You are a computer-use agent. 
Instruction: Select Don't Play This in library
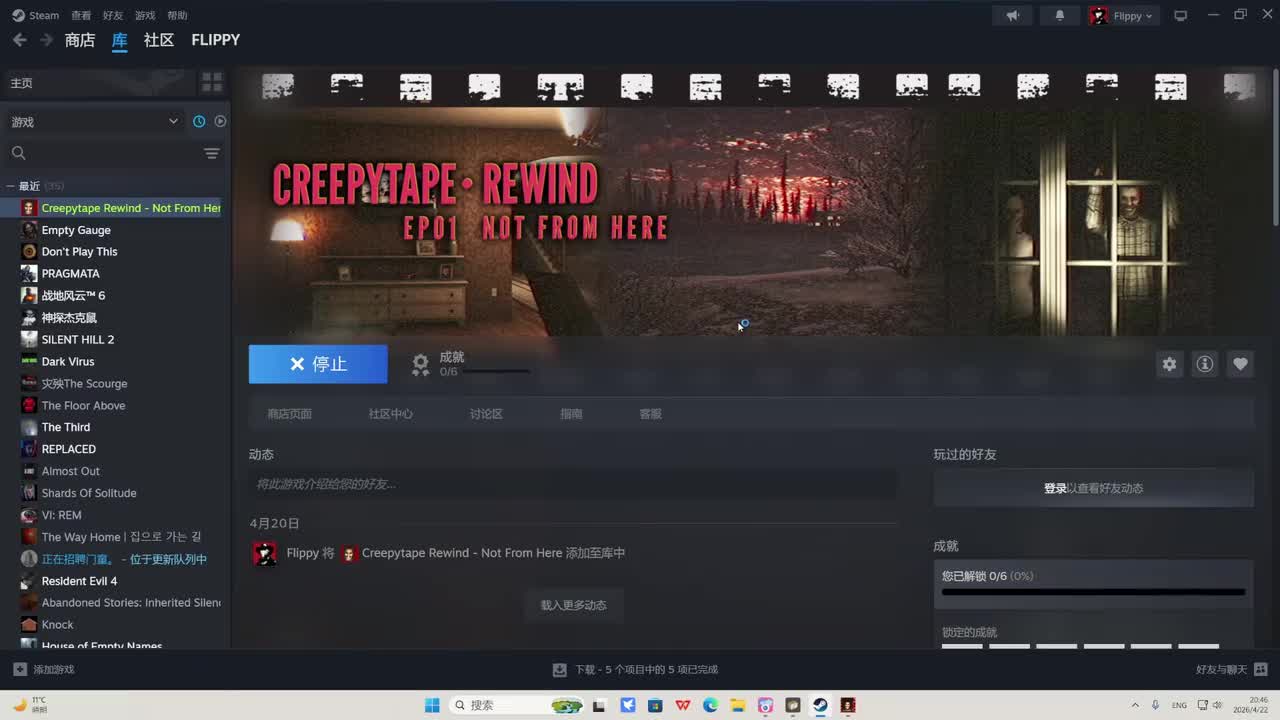click(x=79, y=252)
